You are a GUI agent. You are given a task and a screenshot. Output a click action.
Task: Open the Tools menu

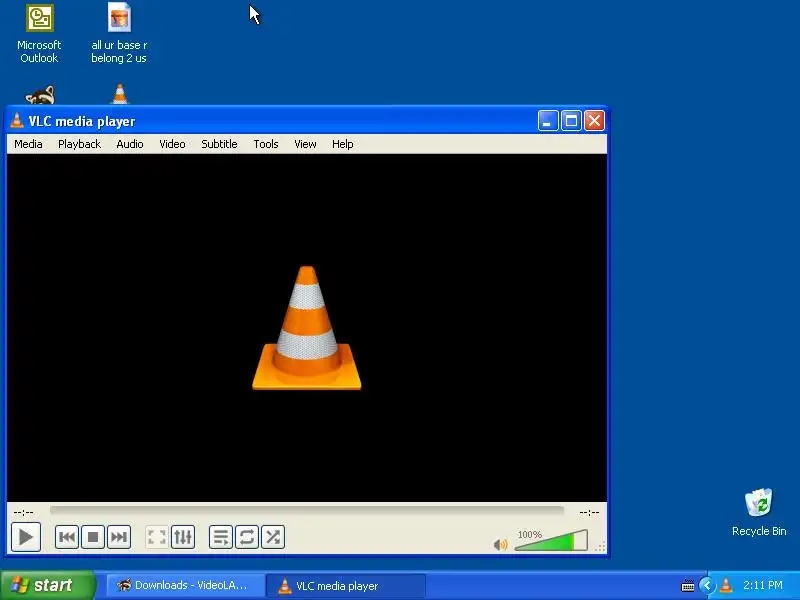pos(266,144)
